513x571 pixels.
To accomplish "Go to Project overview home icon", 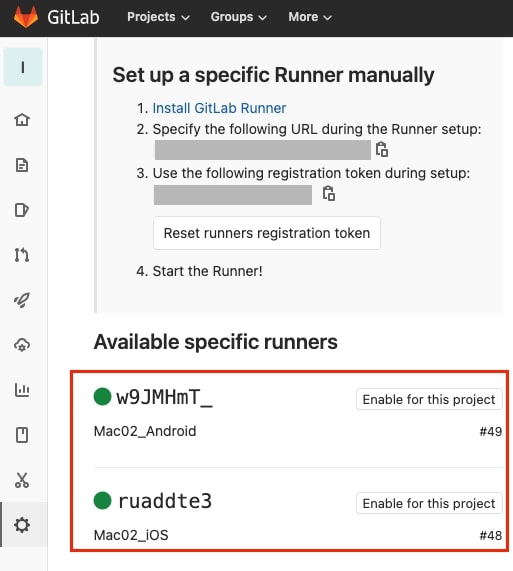I will click(22, 120).
